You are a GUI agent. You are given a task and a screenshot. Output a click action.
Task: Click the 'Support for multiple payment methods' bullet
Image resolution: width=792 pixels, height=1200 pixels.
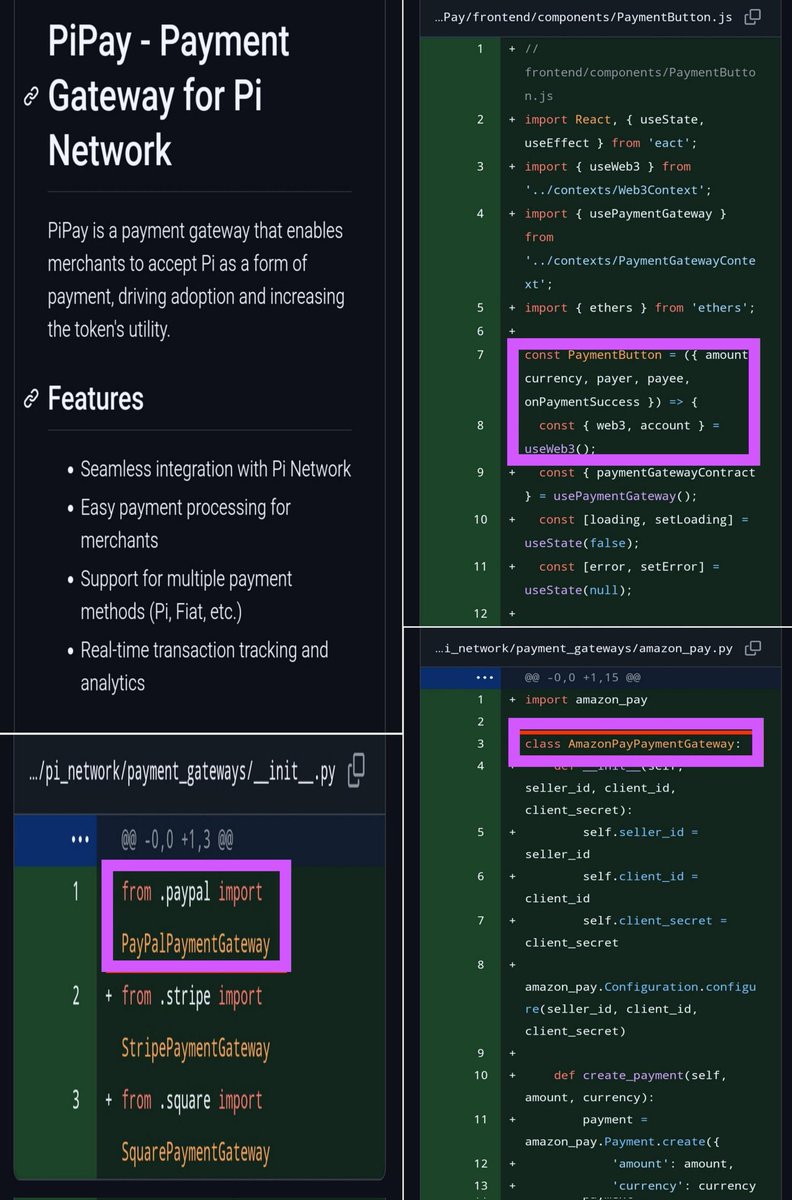(186, 594)
